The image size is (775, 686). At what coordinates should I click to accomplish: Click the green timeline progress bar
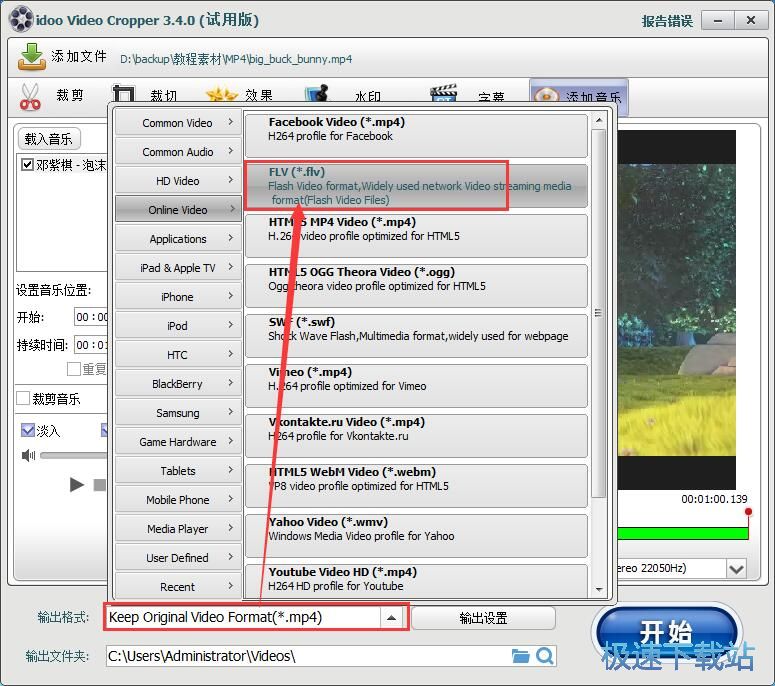[x=682, y=533]
